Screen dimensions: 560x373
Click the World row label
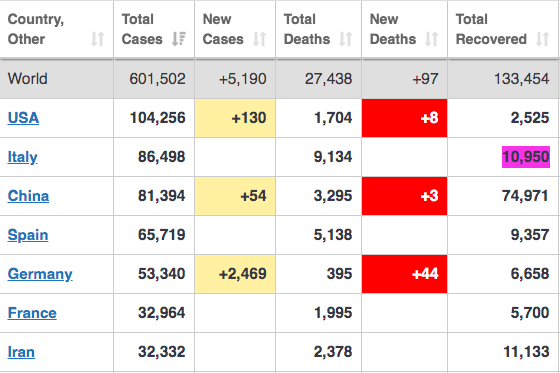(28, 79)
